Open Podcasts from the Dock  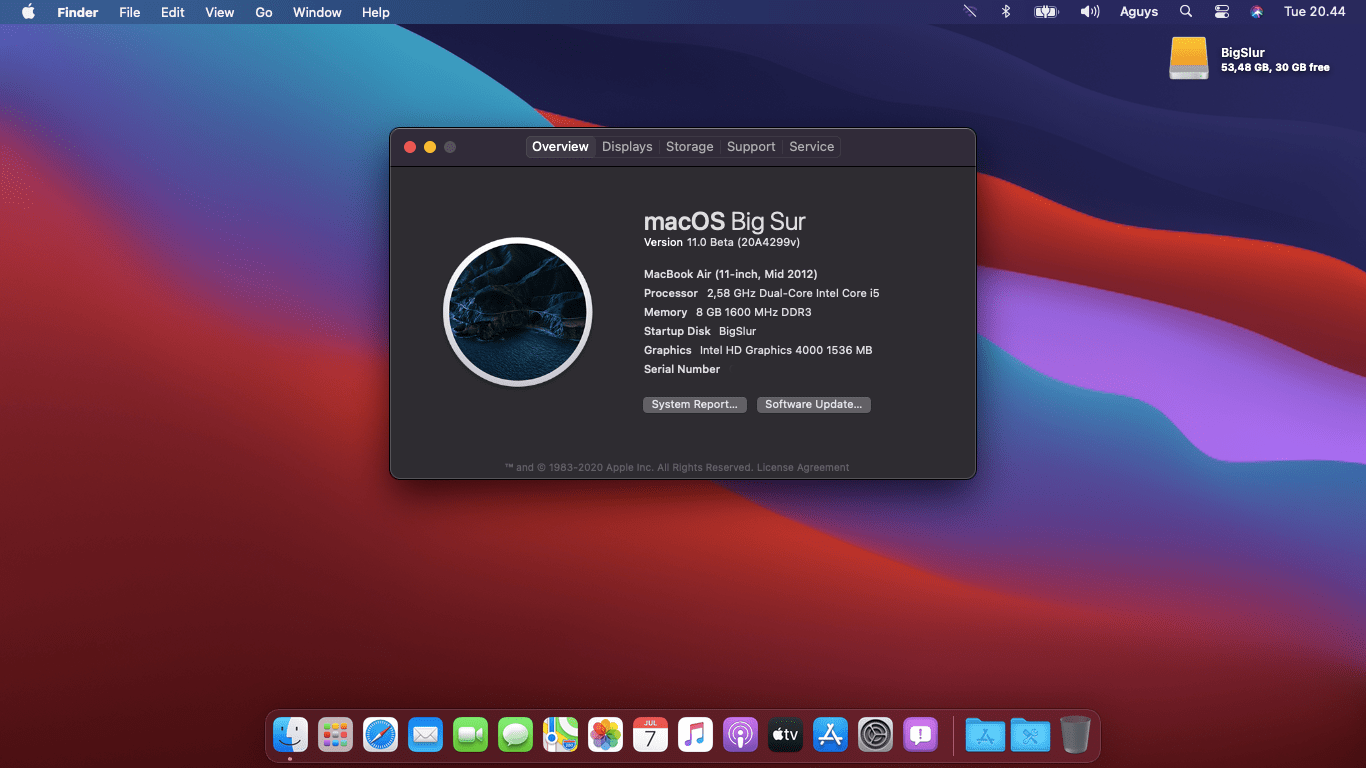coord(740,735)
